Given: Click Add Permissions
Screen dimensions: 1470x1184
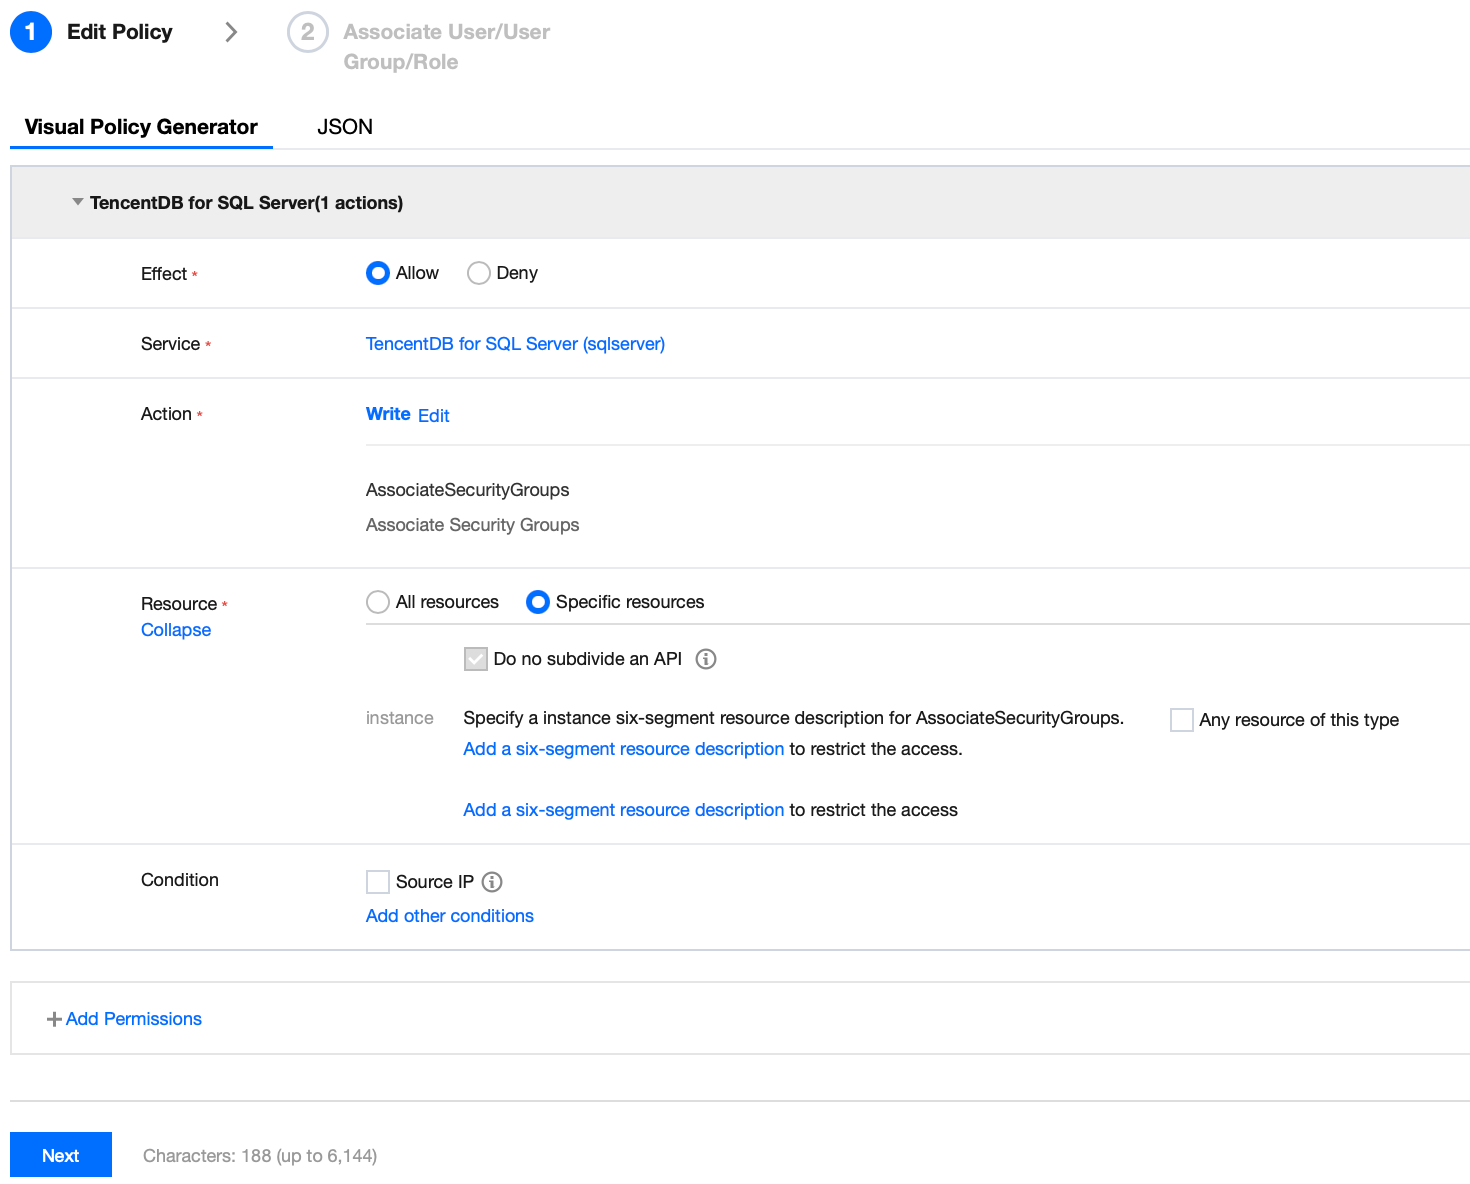Looking at the screenshot, I should [134, 1019].
